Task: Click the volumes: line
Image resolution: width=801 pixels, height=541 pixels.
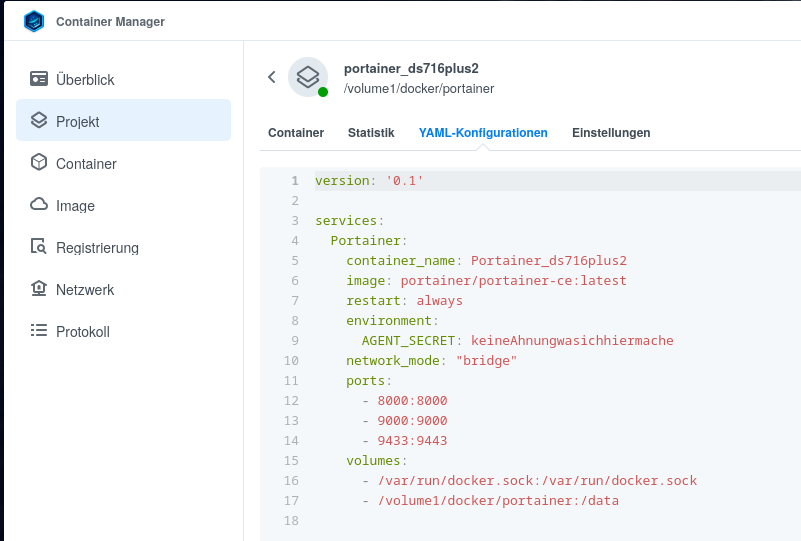Action: coord(376,460)
